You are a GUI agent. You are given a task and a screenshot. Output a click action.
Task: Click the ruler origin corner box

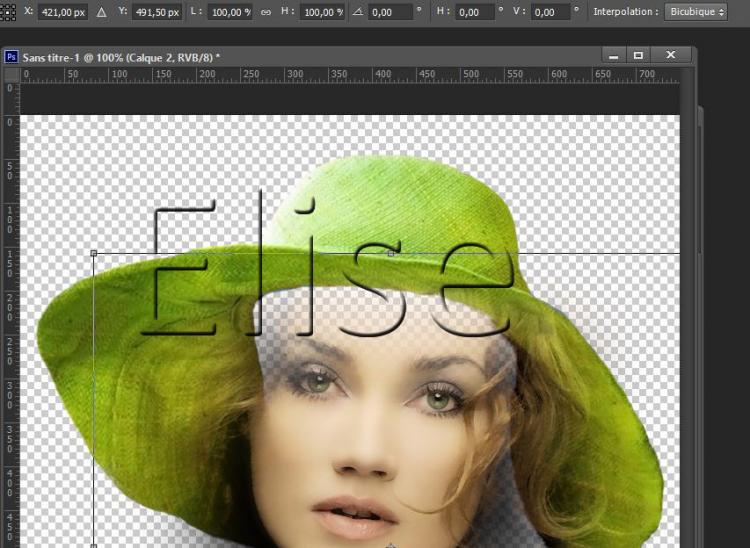[11, 75]
